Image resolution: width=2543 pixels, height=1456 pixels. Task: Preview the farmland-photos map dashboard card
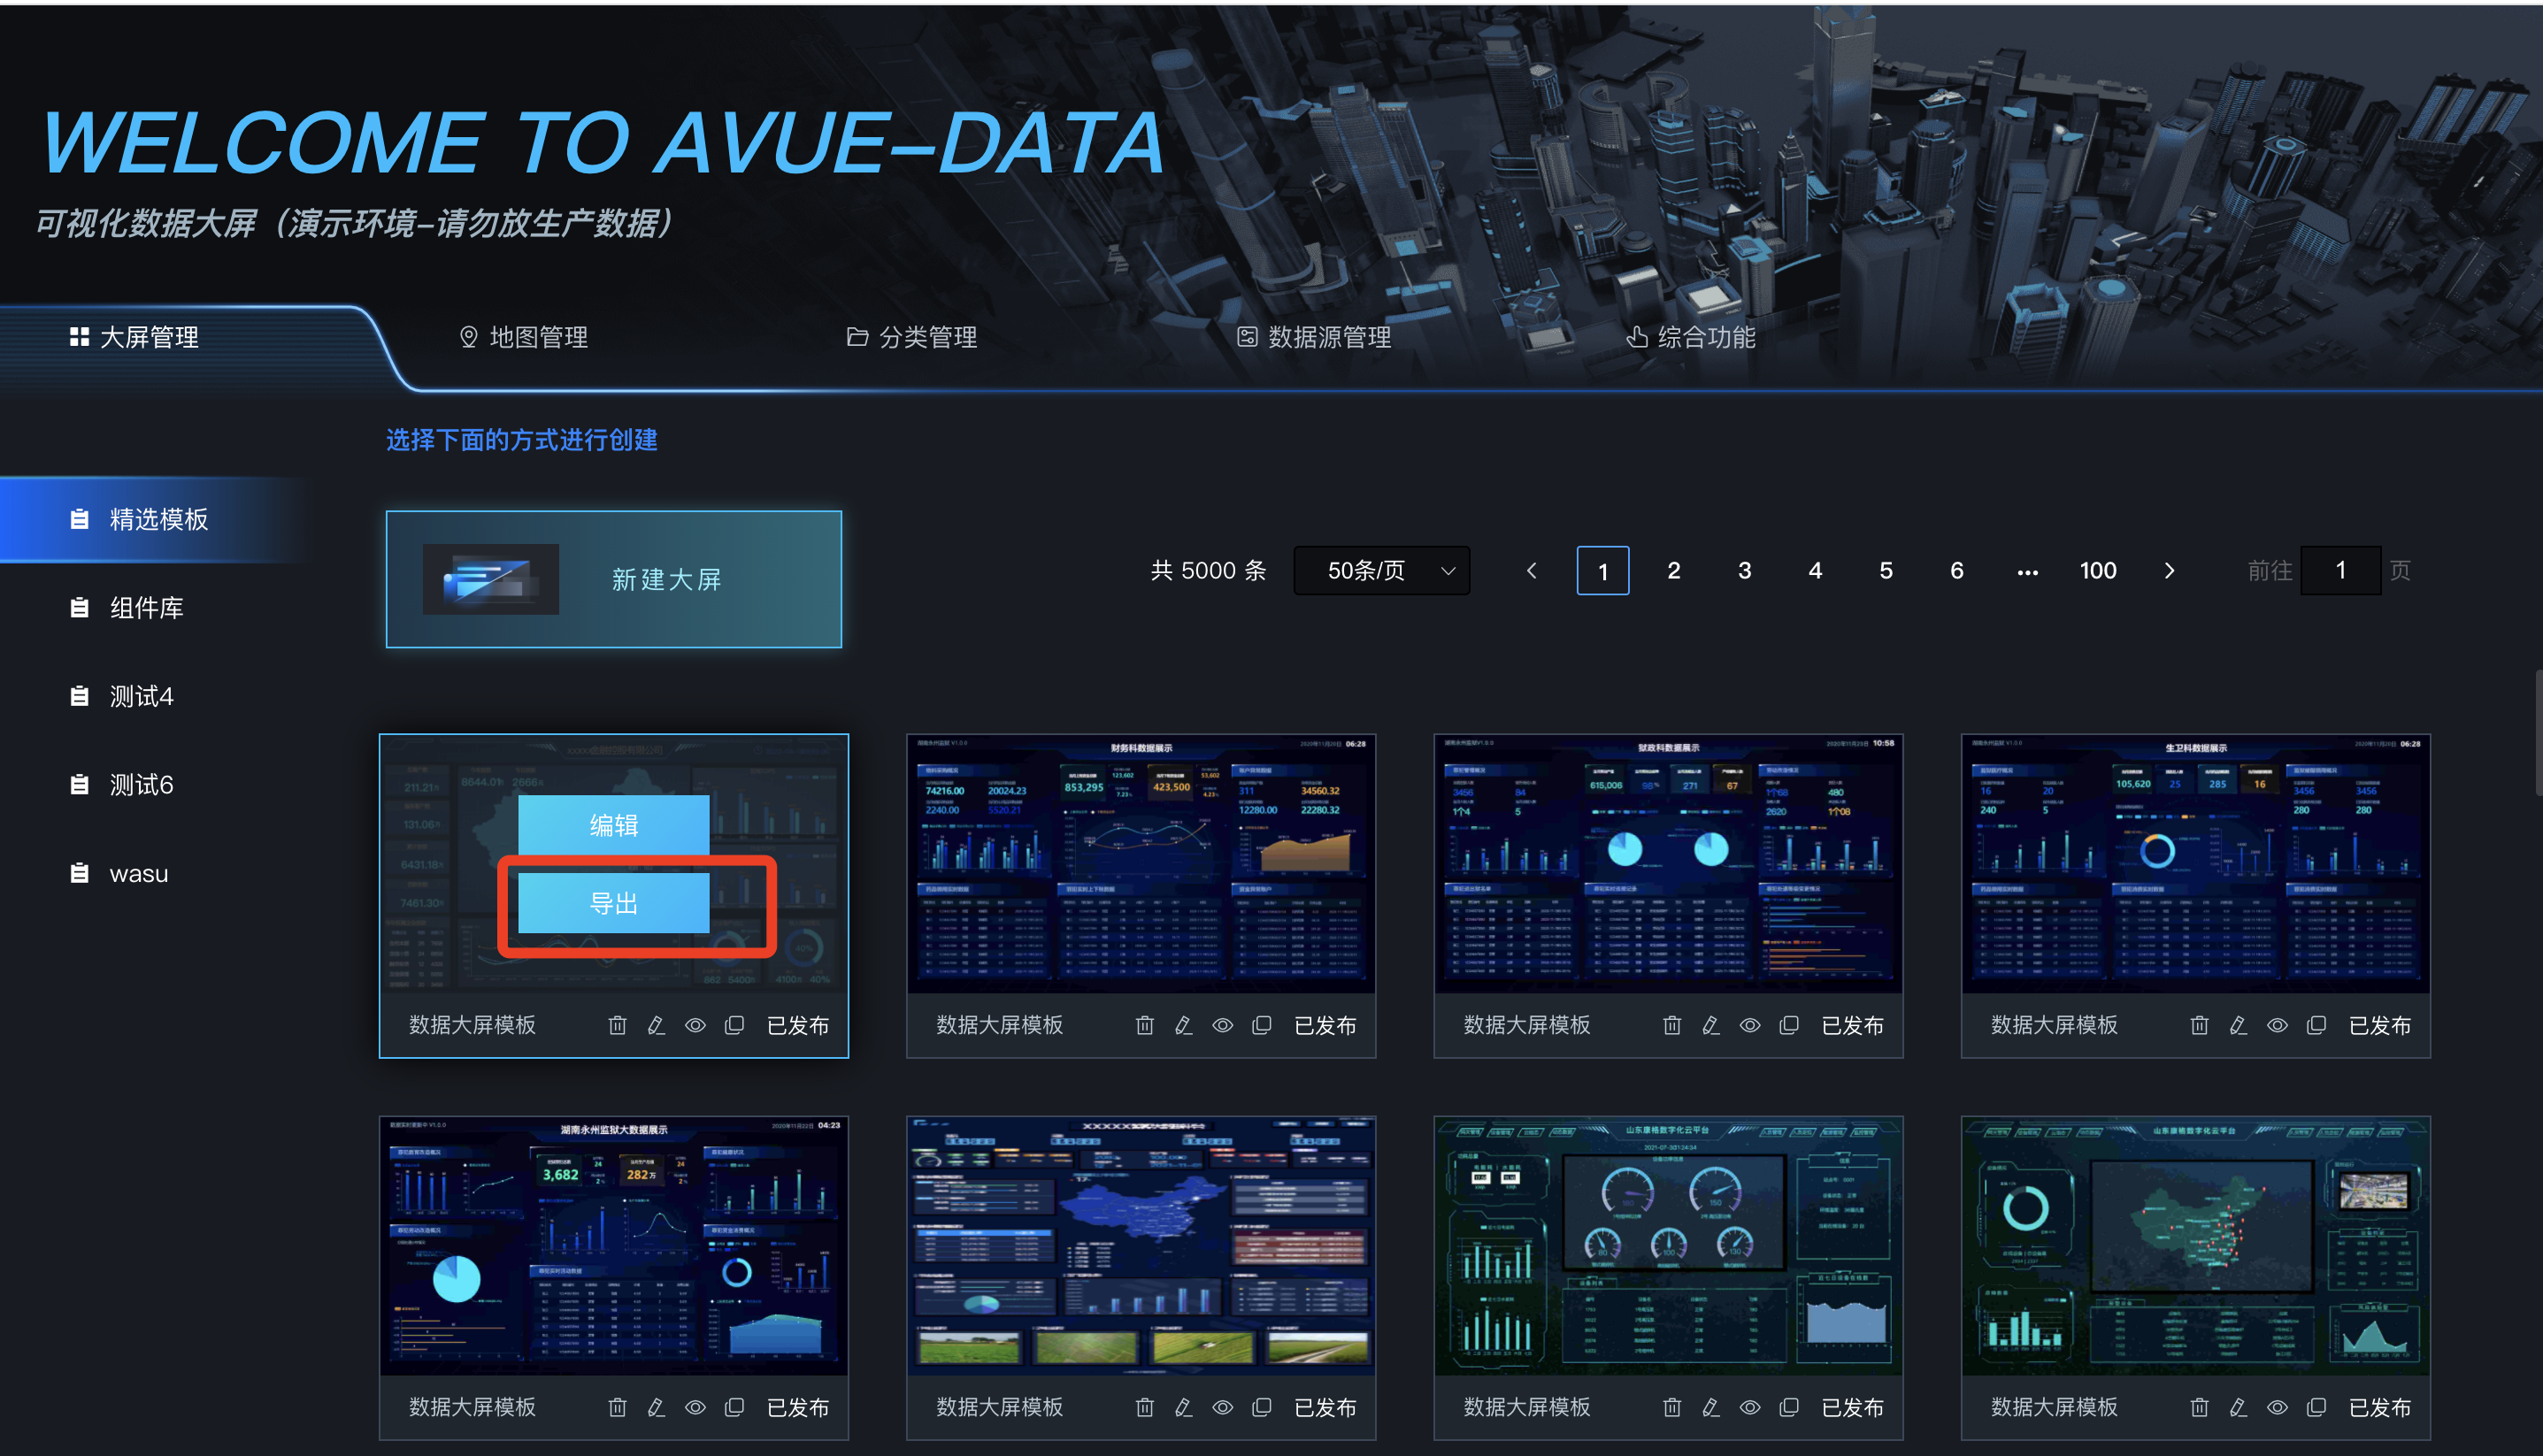coord(1223,1407)
